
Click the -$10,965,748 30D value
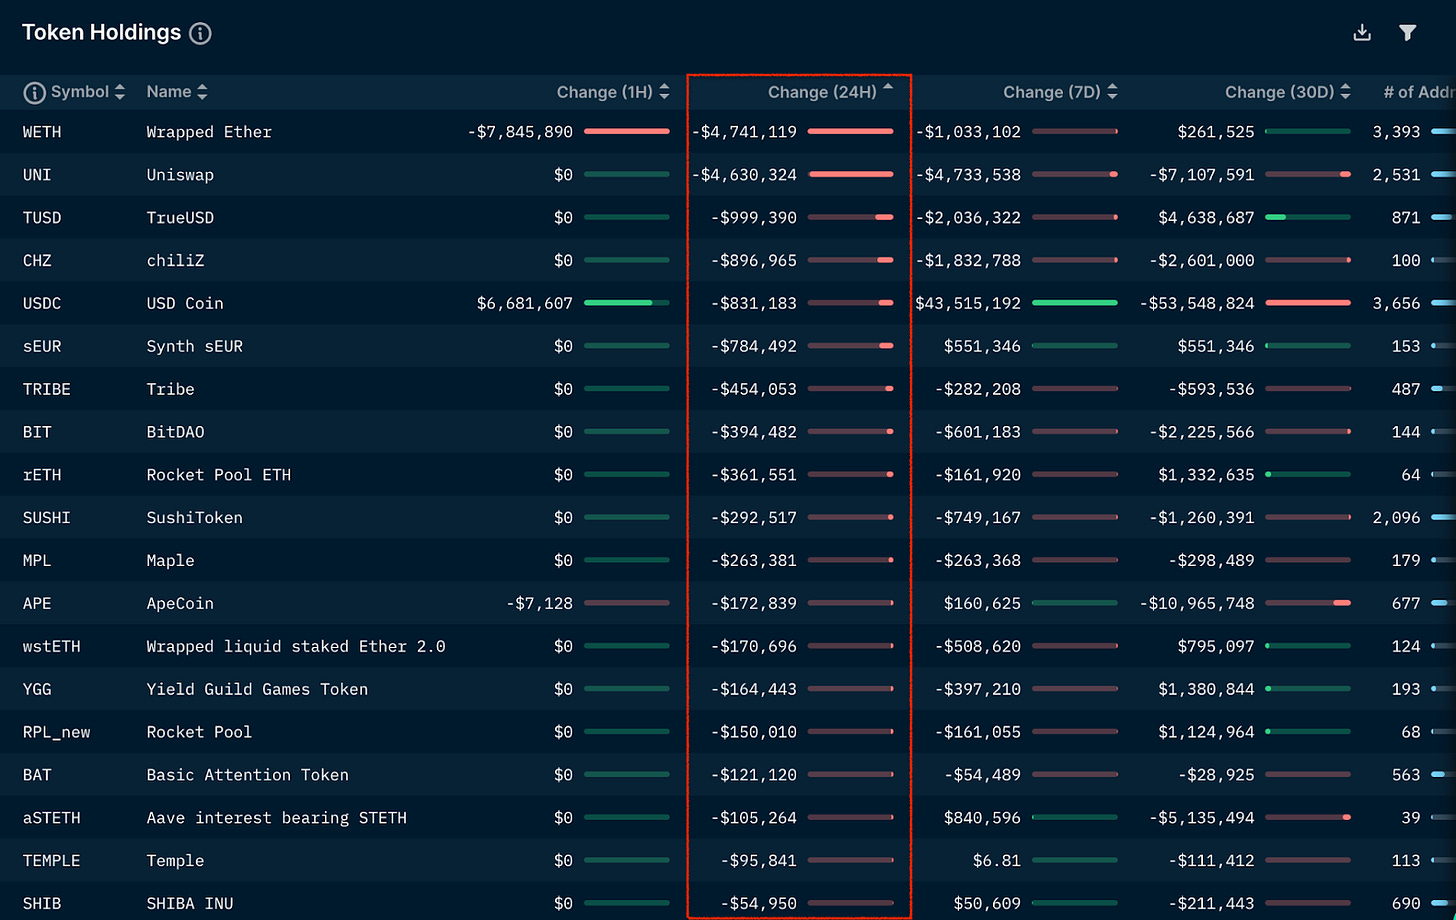pos(1197,604)
